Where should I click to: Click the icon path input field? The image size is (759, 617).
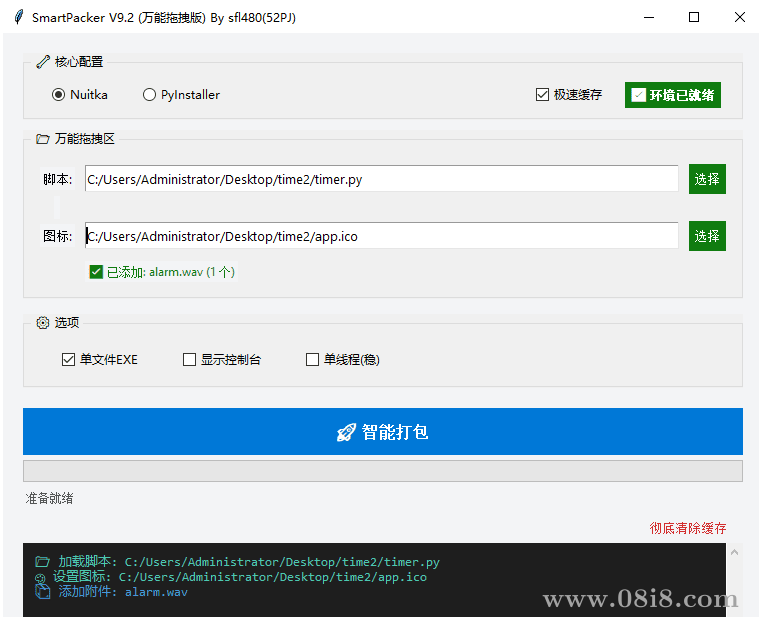point(381,236)
